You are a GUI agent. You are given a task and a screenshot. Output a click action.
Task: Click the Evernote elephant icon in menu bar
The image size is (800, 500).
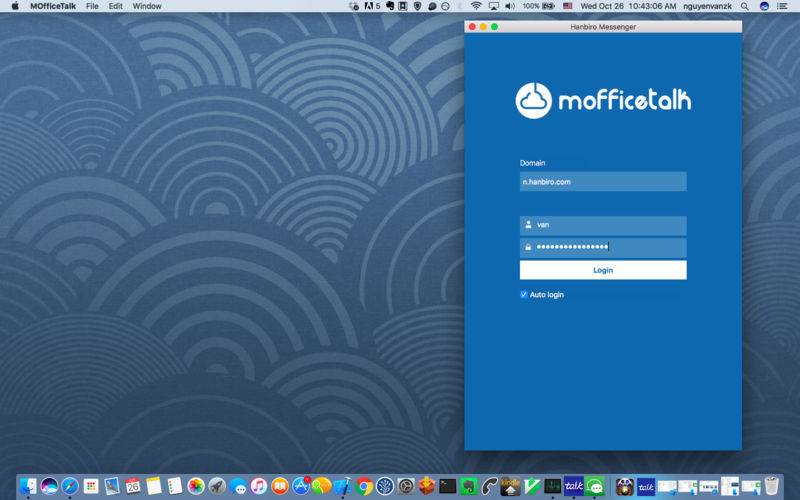coord(390,6)
